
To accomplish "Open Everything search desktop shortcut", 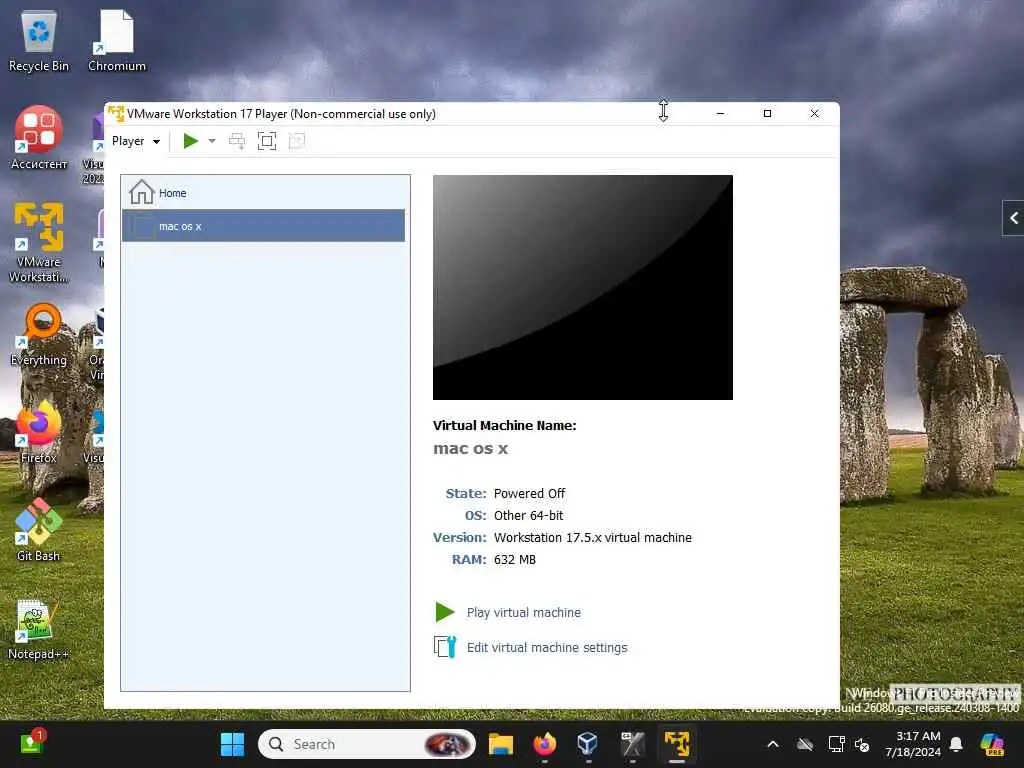I will point(39,334).
